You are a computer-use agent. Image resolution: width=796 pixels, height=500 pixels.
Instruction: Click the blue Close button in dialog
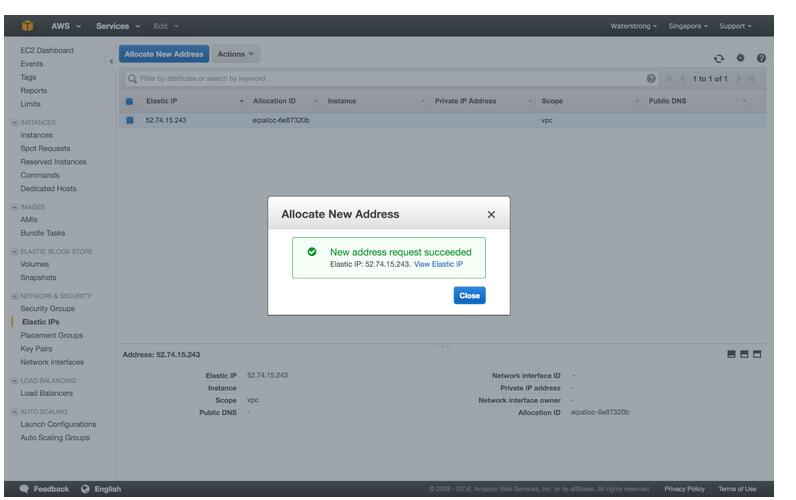(470, 295)
